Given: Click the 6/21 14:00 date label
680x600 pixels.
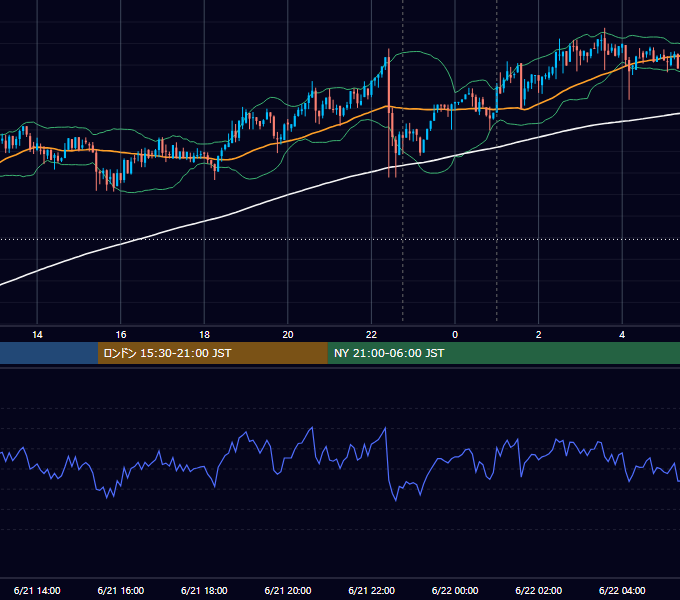Looking at the screenshot, I should 37,590.
